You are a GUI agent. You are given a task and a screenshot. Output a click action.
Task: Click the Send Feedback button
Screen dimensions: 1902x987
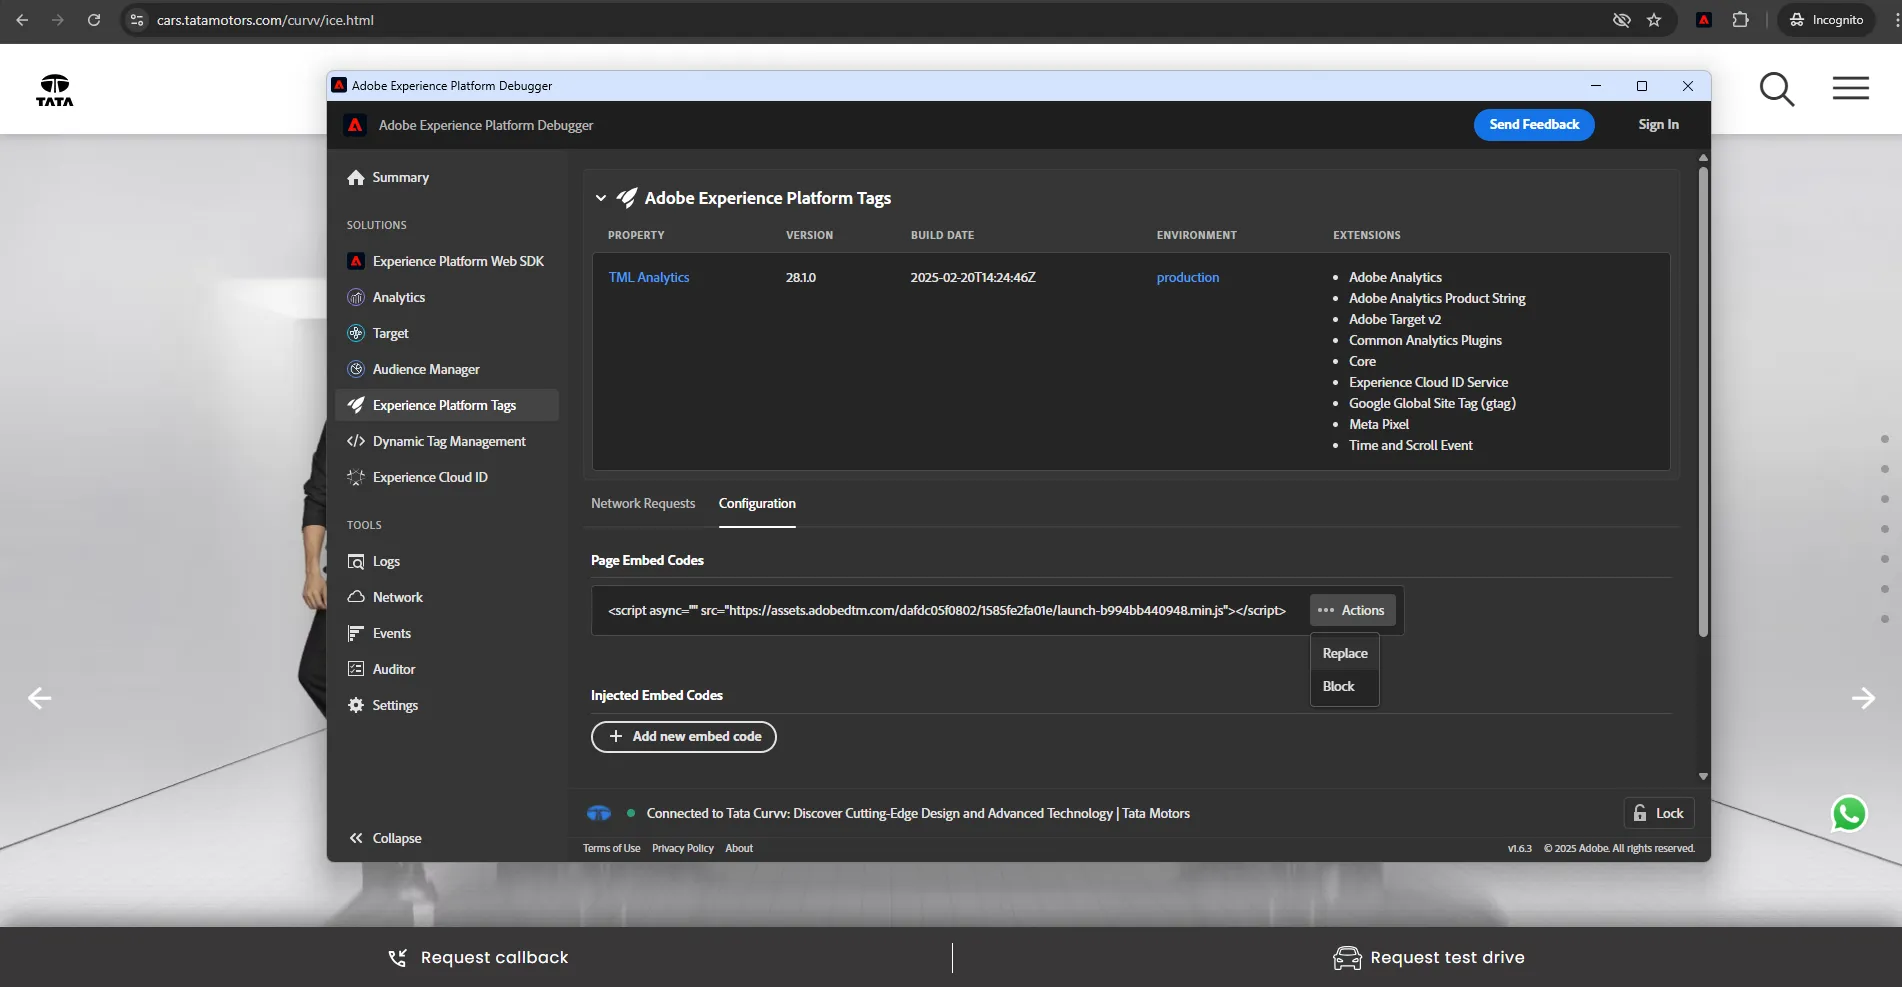1534,125
